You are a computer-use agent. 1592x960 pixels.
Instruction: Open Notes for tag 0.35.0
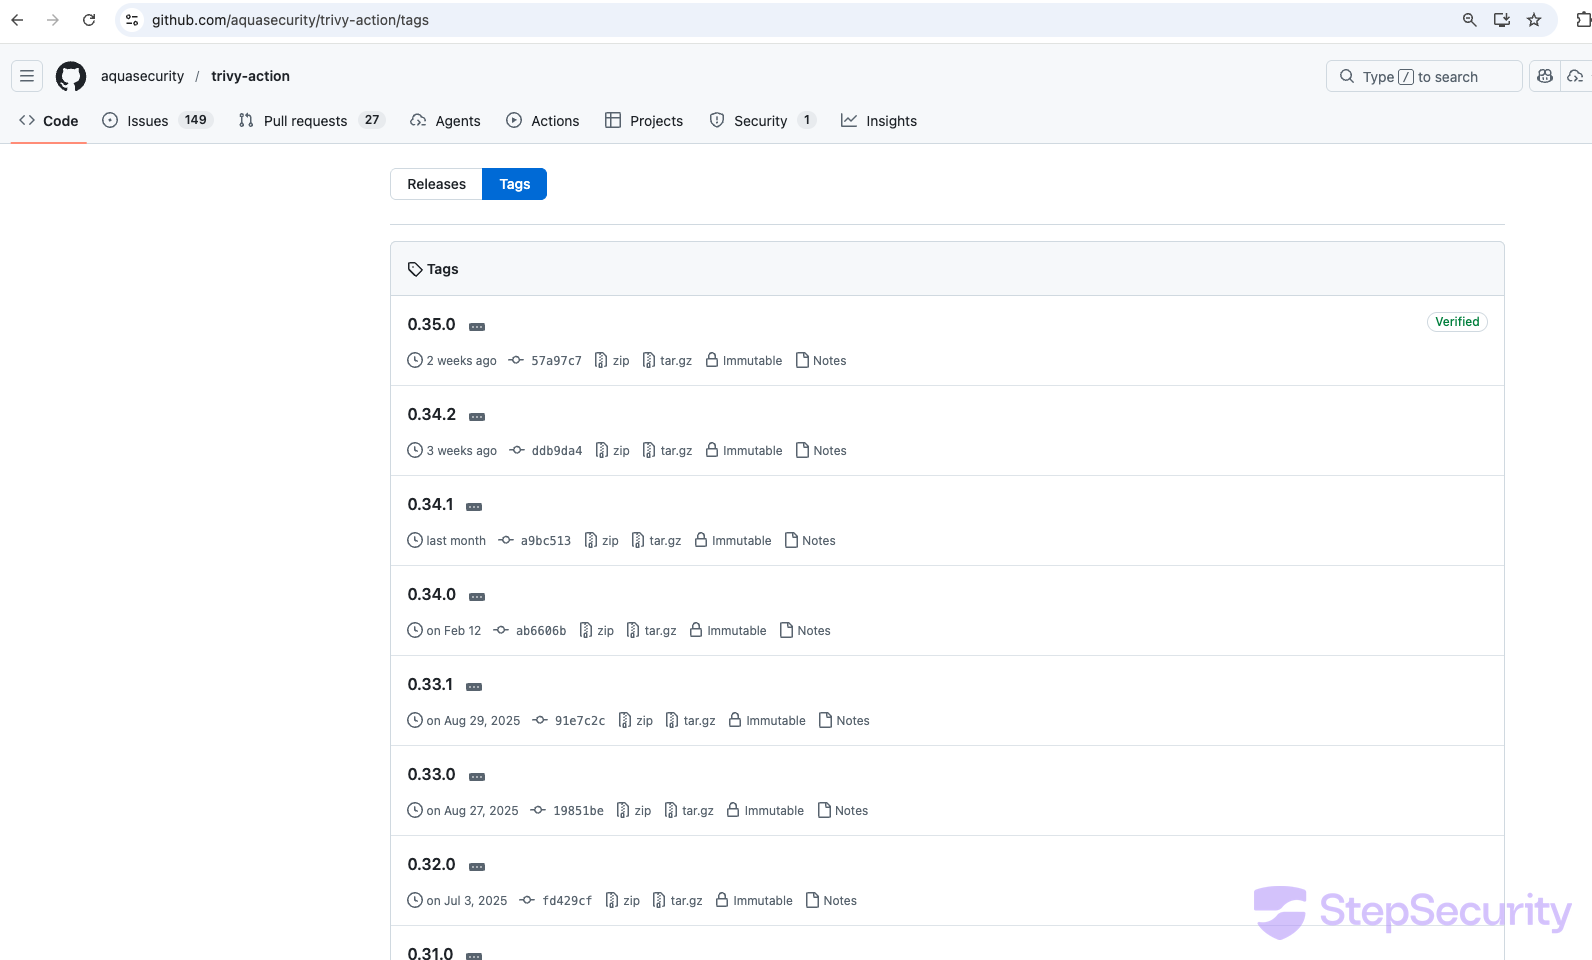click(821, 361)
